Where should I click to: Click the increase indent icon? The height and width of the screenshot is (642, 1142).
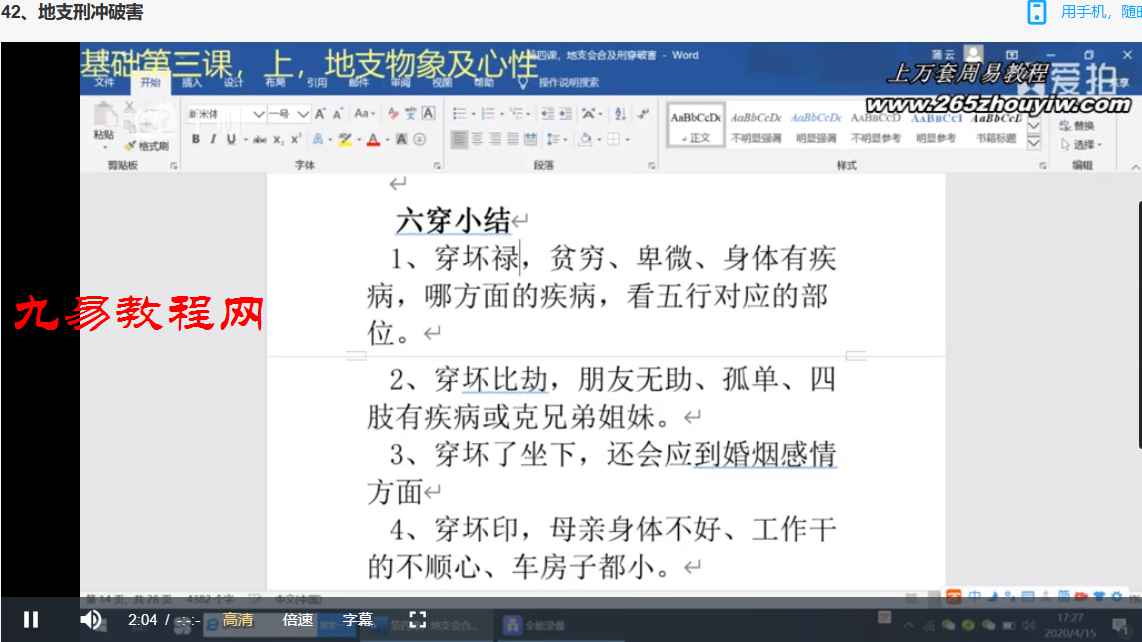click(x=566, y=114)
